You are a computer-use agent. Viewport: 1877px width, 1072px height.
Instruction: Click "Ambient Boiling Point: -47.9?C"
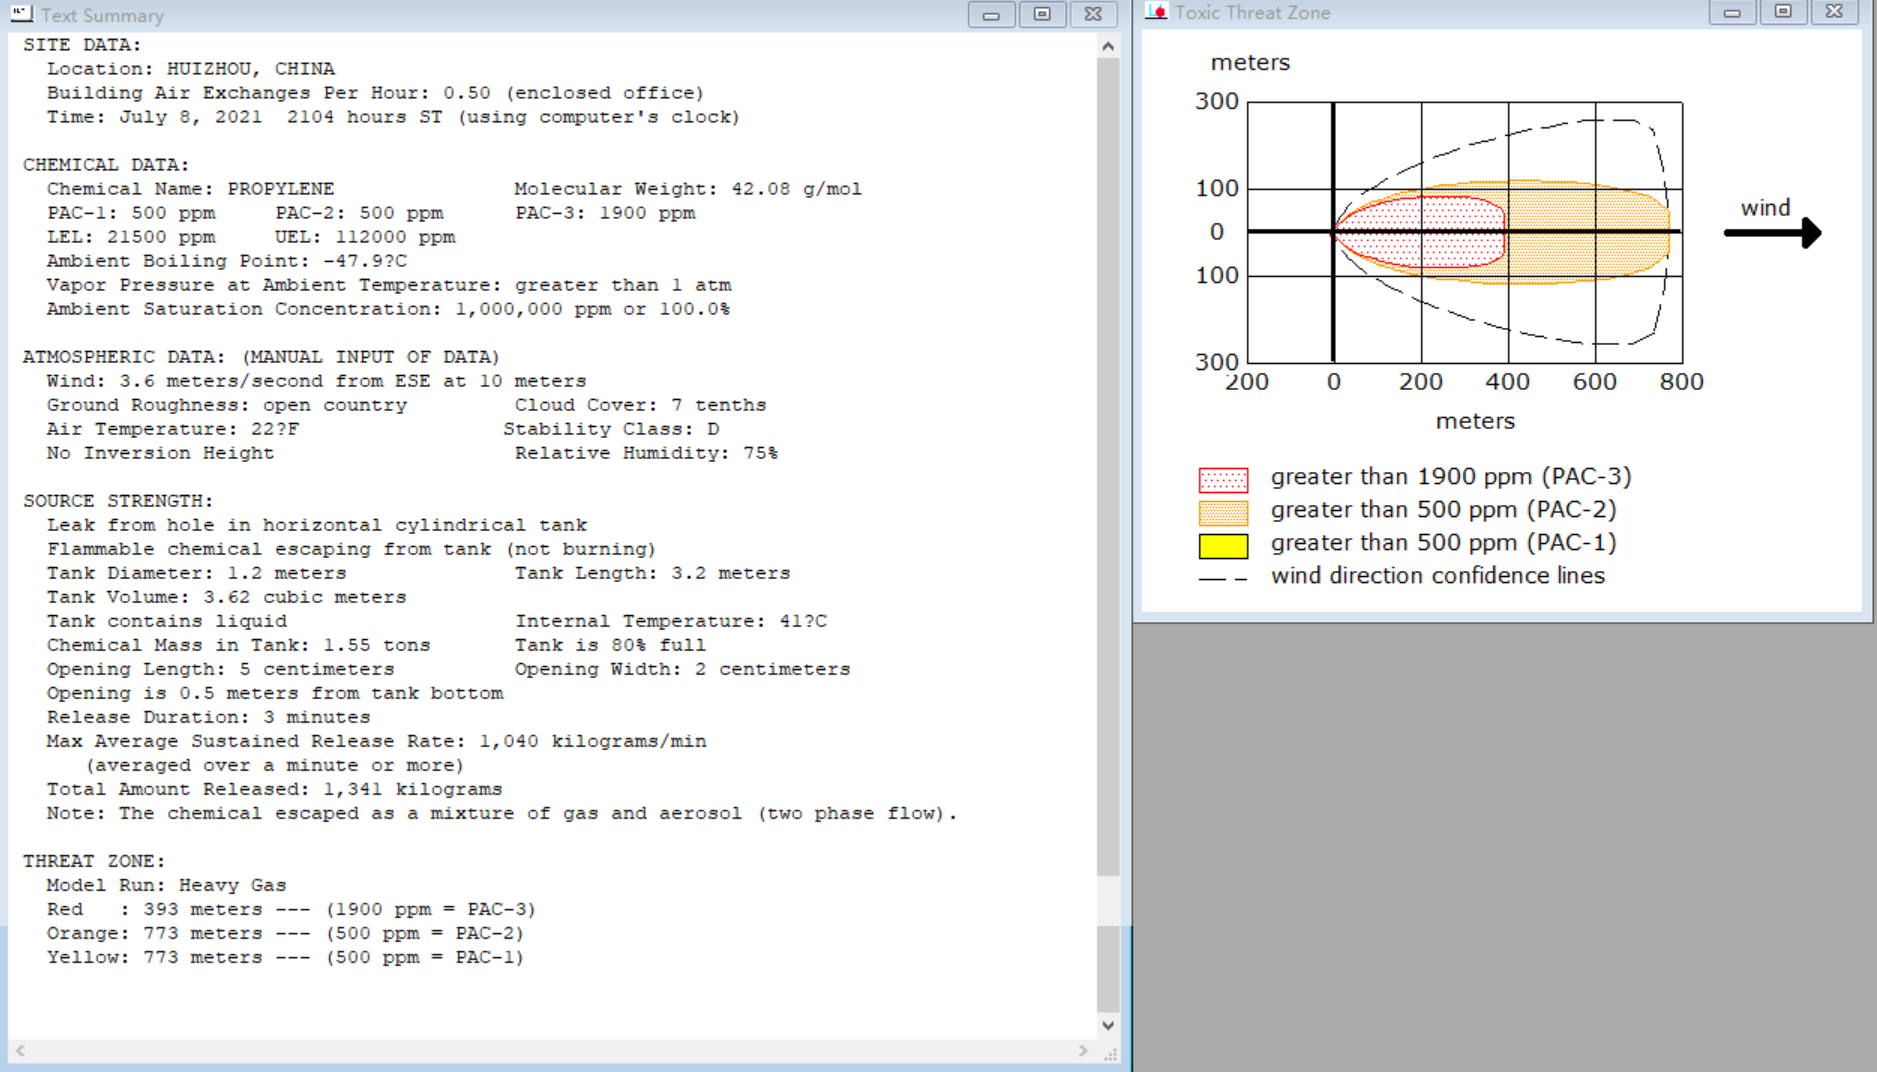(x=227, y=261)
